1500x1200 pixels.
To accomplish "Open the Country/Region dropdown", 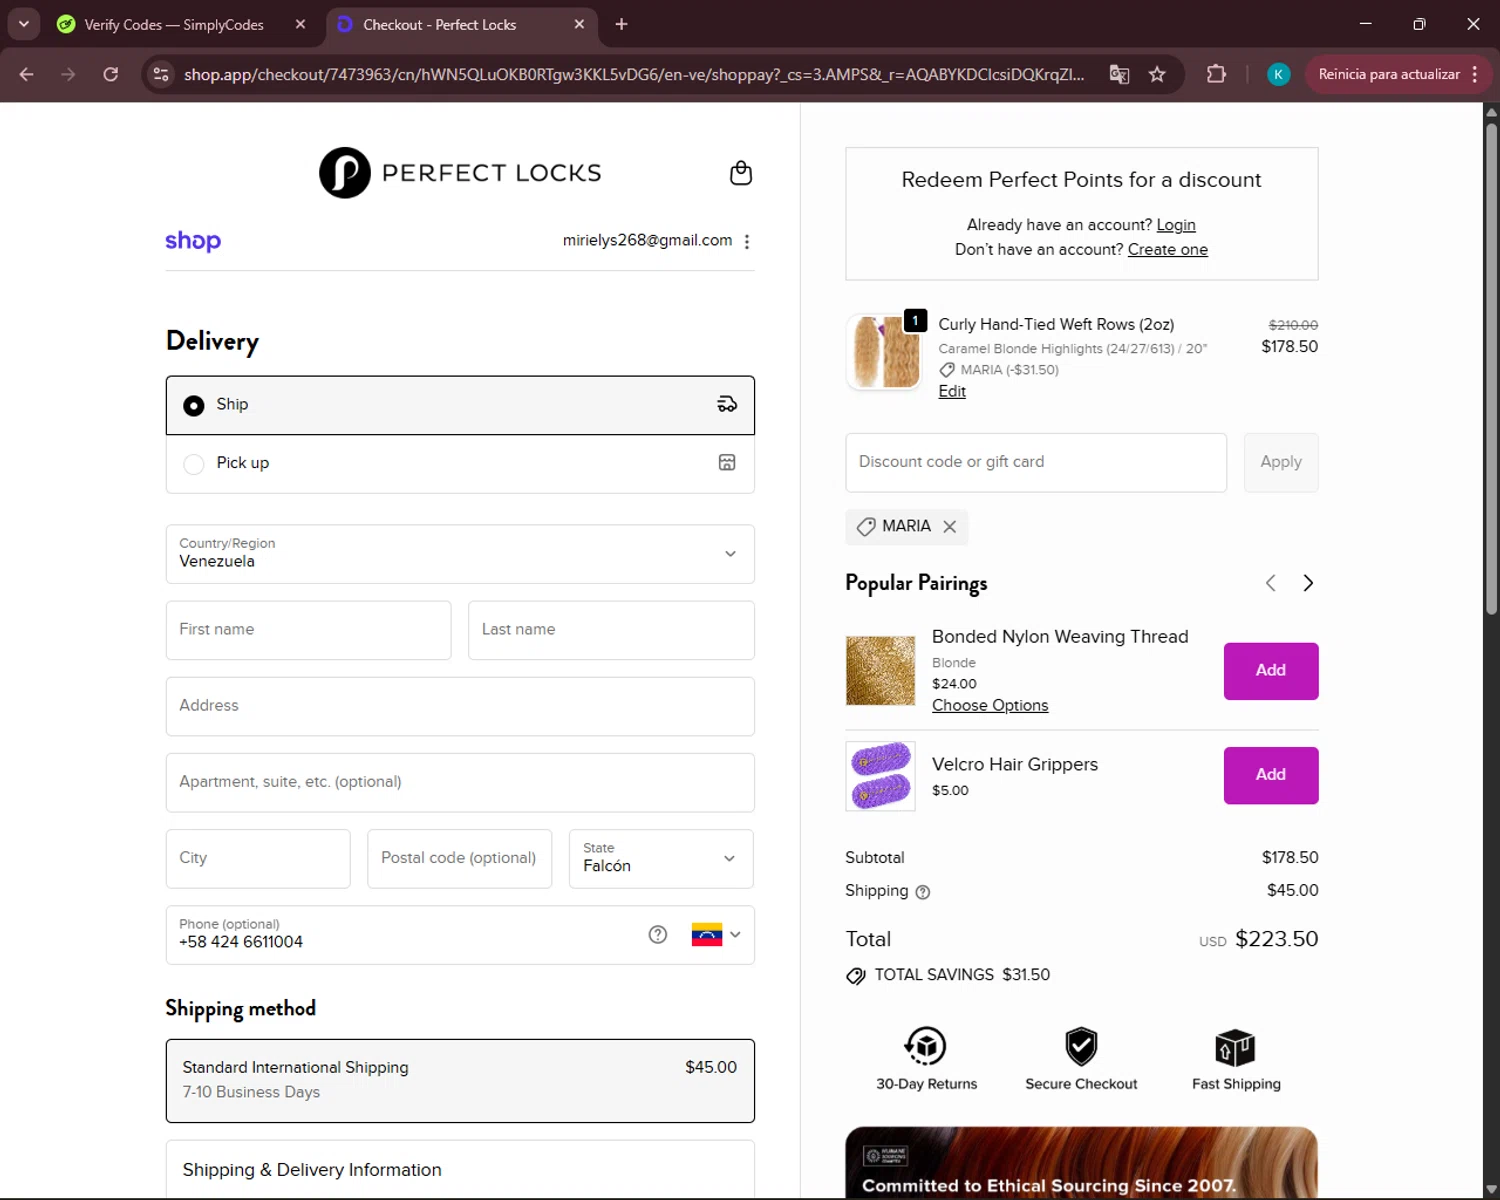I will point(460,554).
